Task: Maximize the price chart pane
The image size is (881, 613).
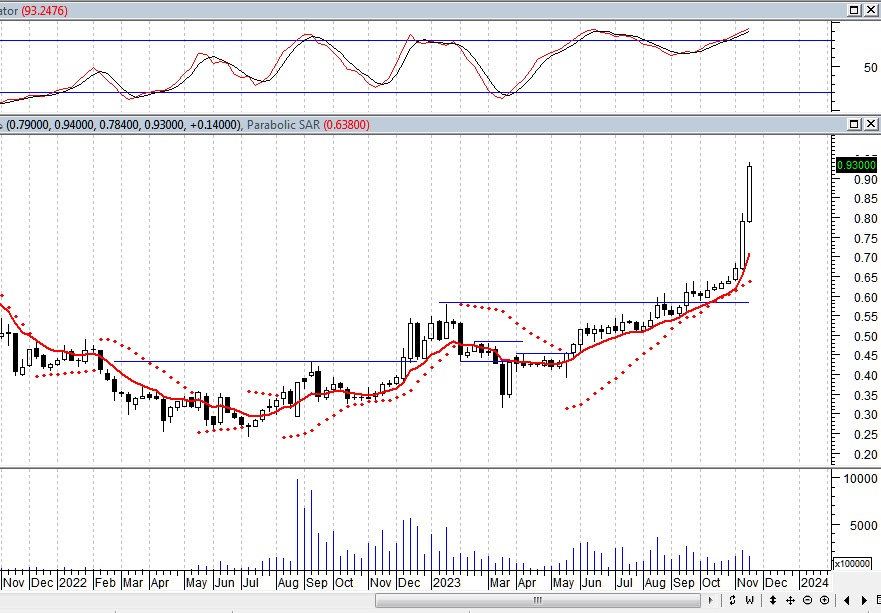Action: pos(853,124)
